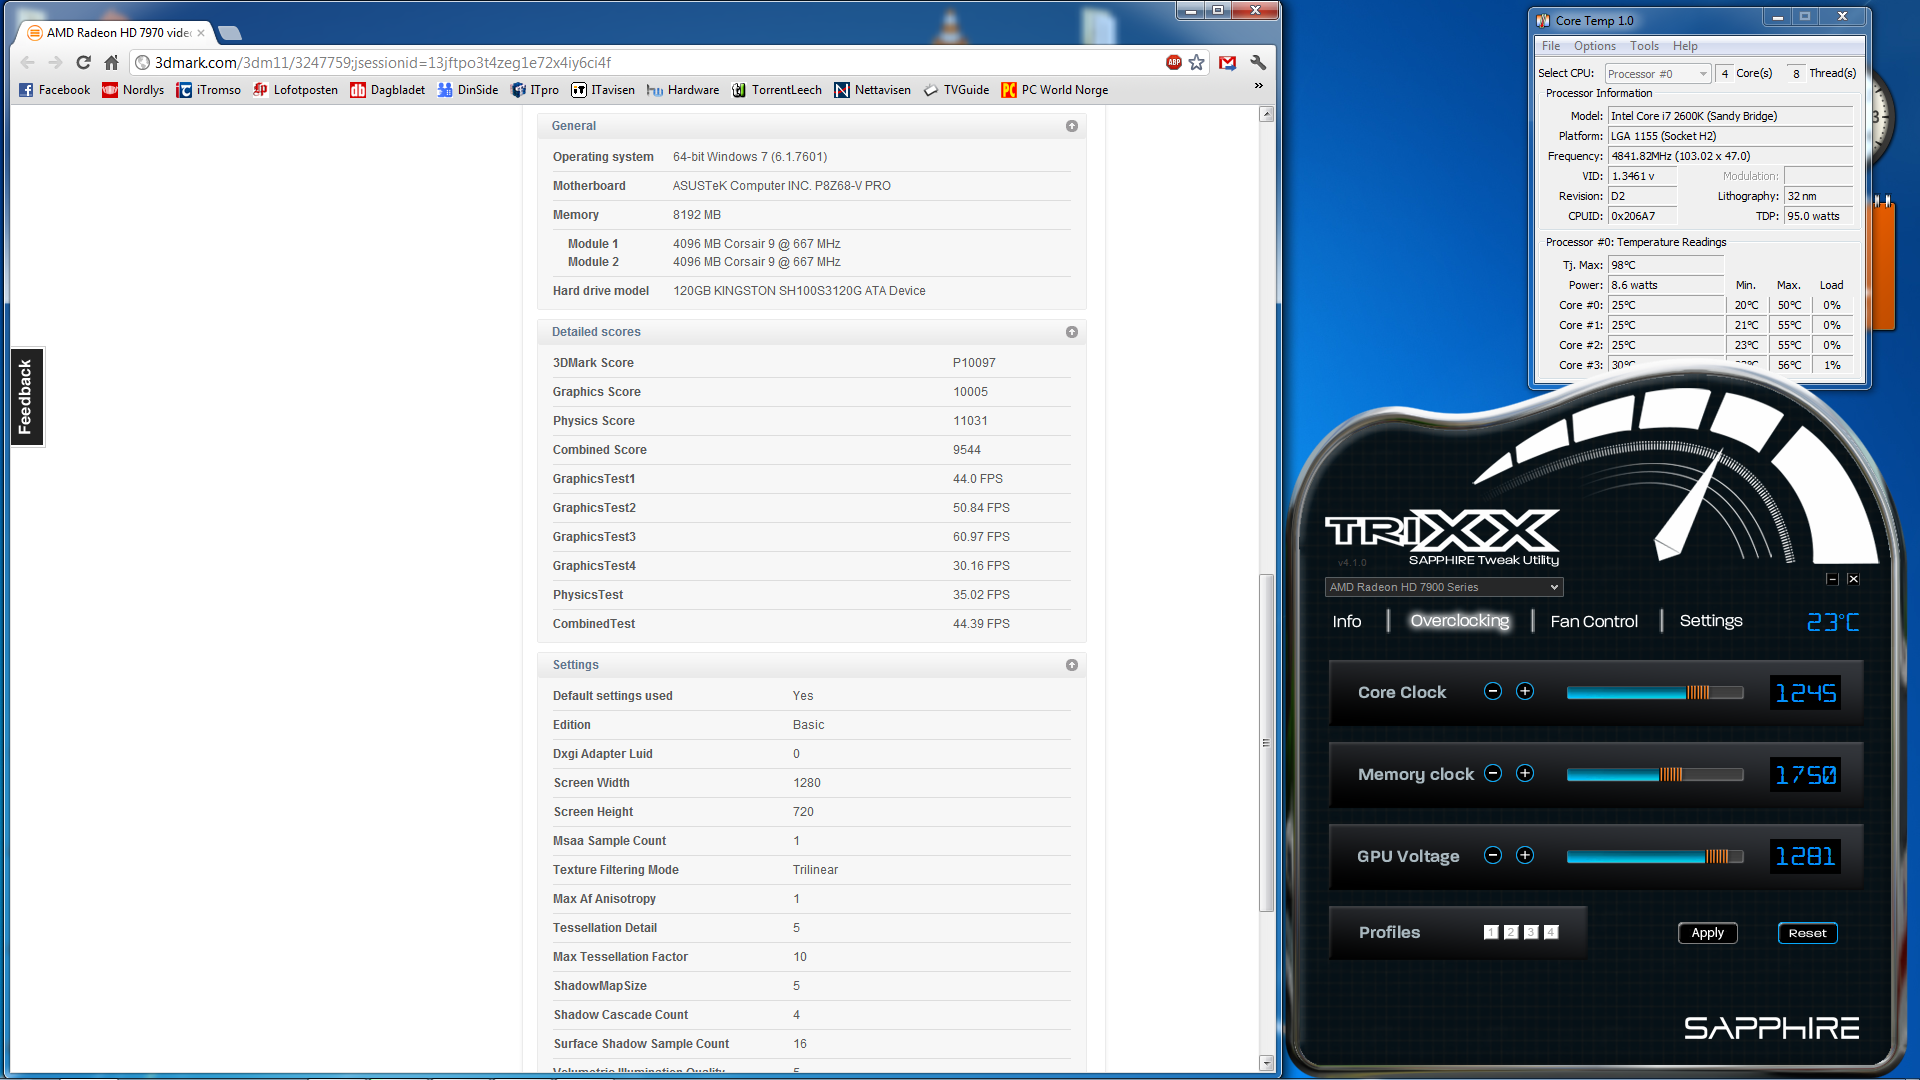The height and width of the screenshot is (1080, 1920).
Task: Click the 3DMark Score value P10097
Action: (974, 363)
